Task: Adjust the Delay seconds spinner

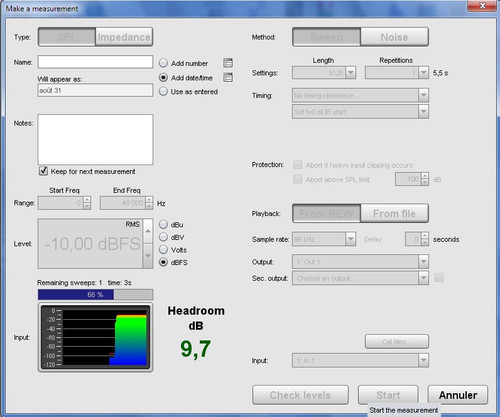Action: click(x=425, y=239)
